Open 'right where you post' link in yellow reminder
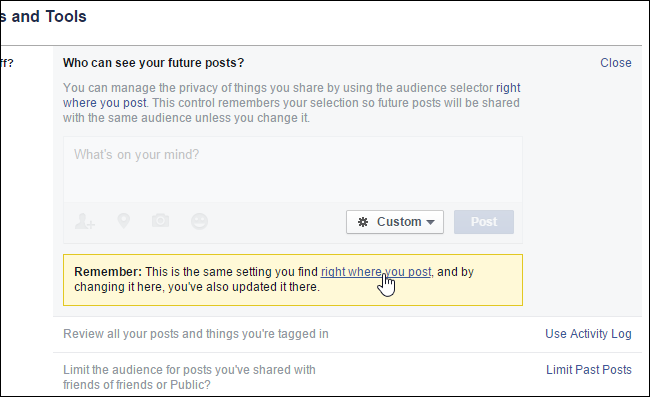Image resolution: width=650 pixels, height=397 pixels. click(x=376, y=272)
